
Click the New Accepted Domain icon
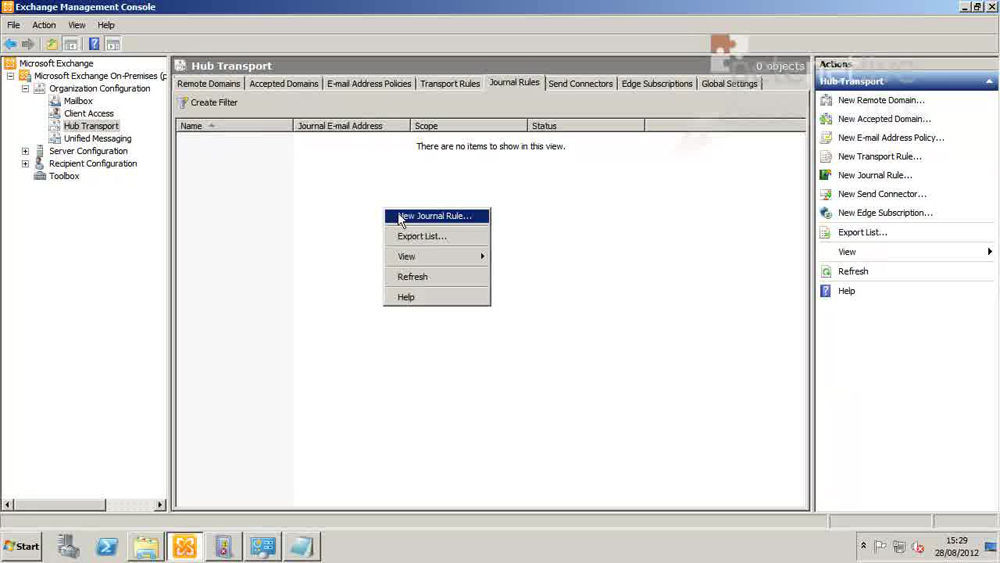coord(826,119)
